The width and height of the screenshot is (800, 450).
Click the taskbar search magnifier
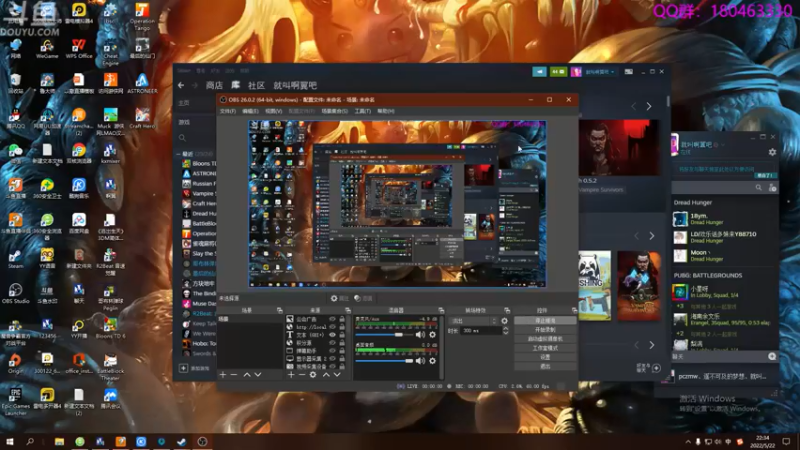[x=30, y=441]
